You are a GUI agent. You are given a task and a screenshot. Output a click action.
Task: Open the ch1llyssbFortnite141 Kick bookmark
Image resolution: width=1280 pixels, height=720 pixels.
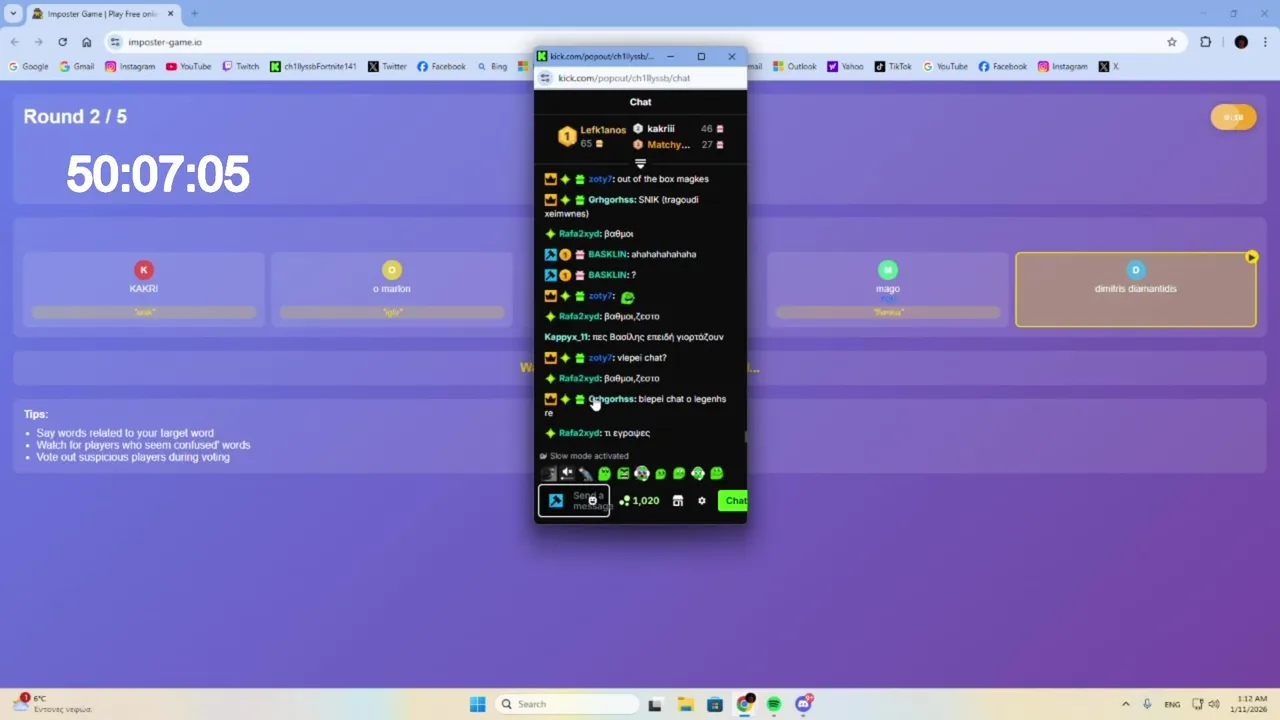point(313,67)
